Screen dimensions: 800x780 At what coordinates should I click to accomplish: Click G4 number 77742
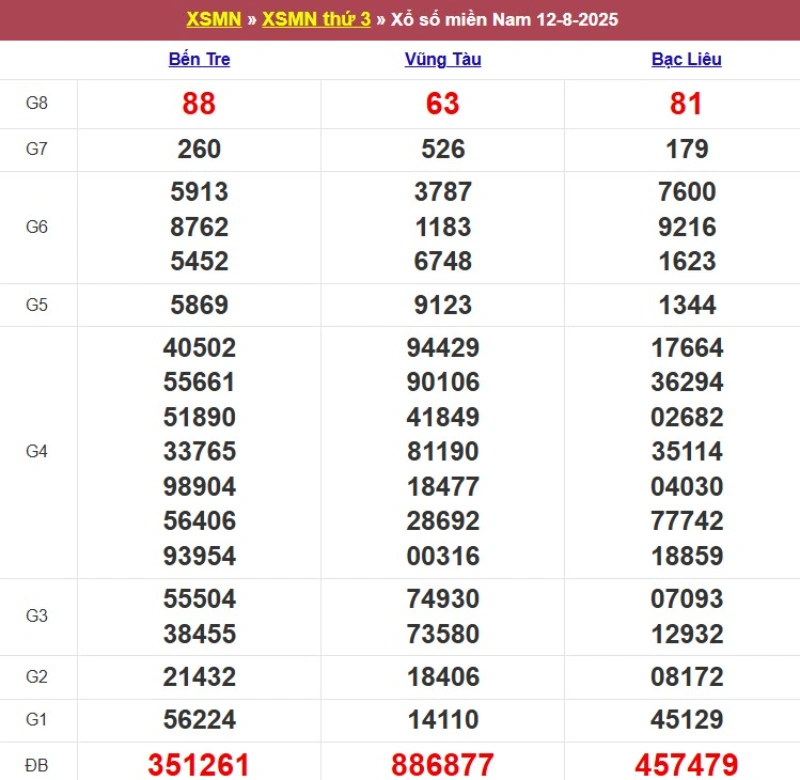(687, 521)
